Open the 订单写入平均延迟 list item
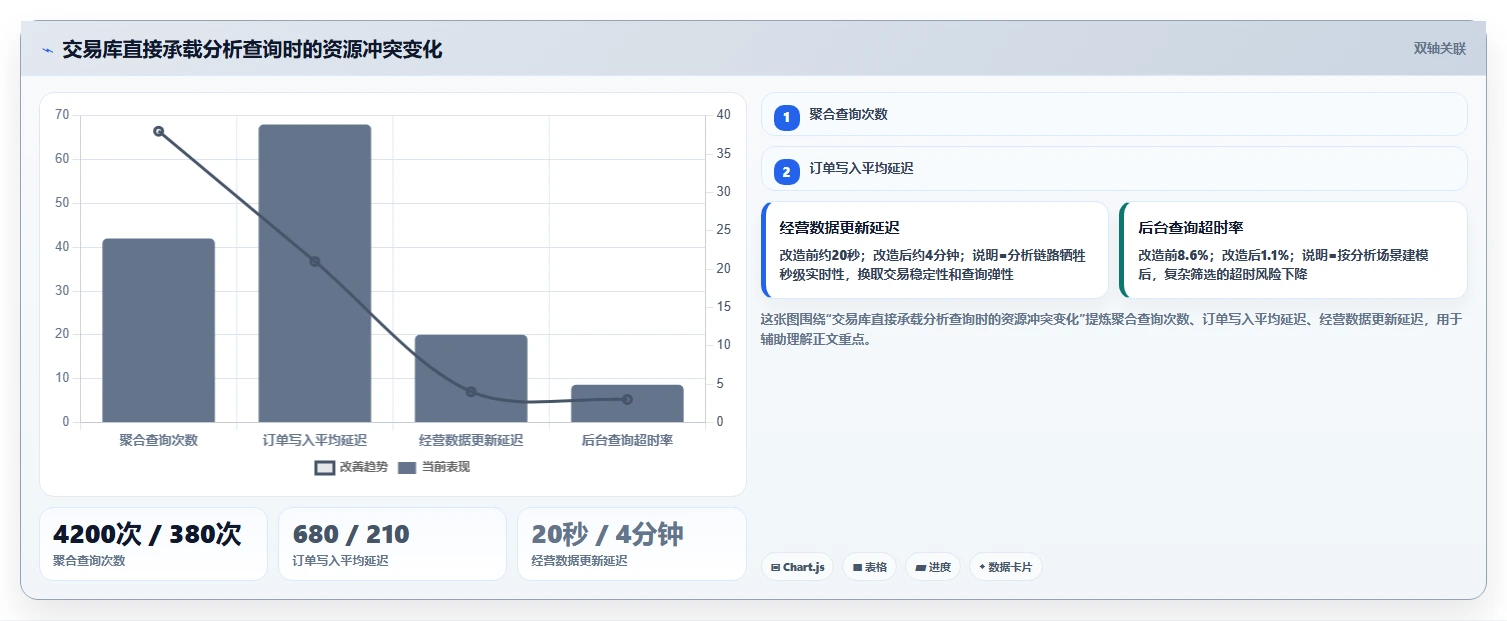Screen dimensions: 1507x621 [x=1114, y=168]
